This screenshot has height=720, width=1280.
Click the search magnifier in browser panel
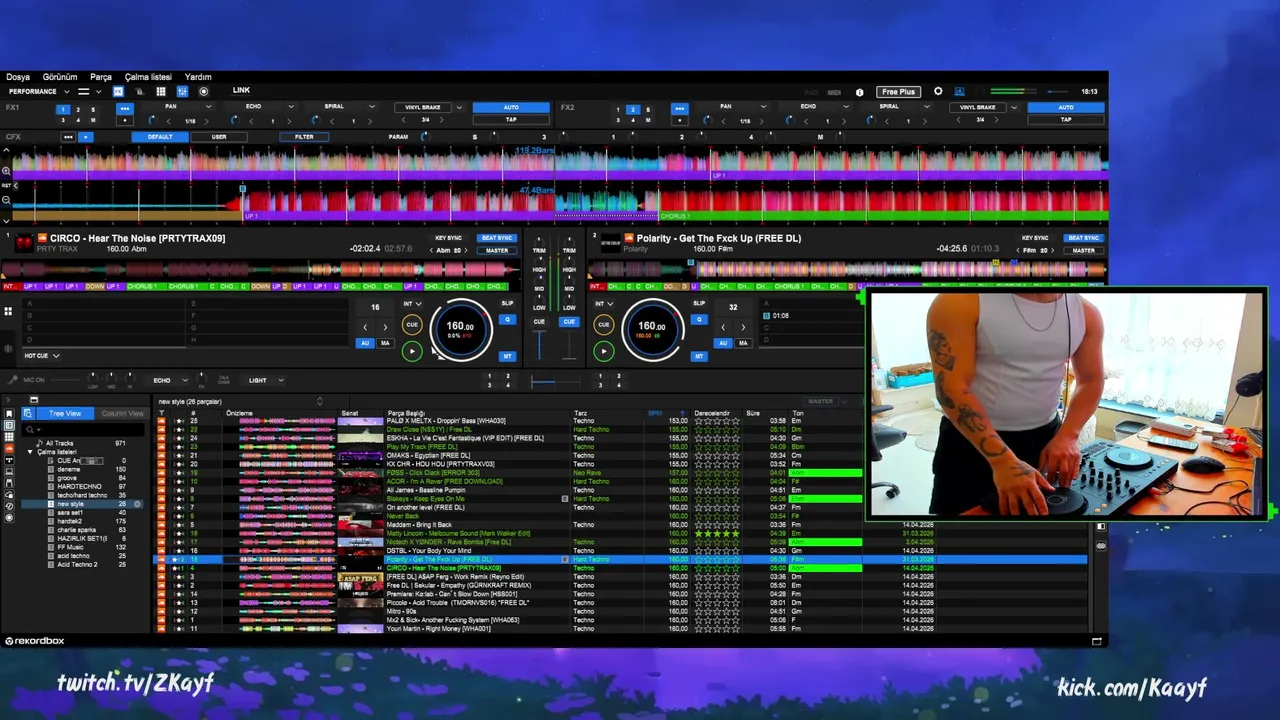coord(30,429)
